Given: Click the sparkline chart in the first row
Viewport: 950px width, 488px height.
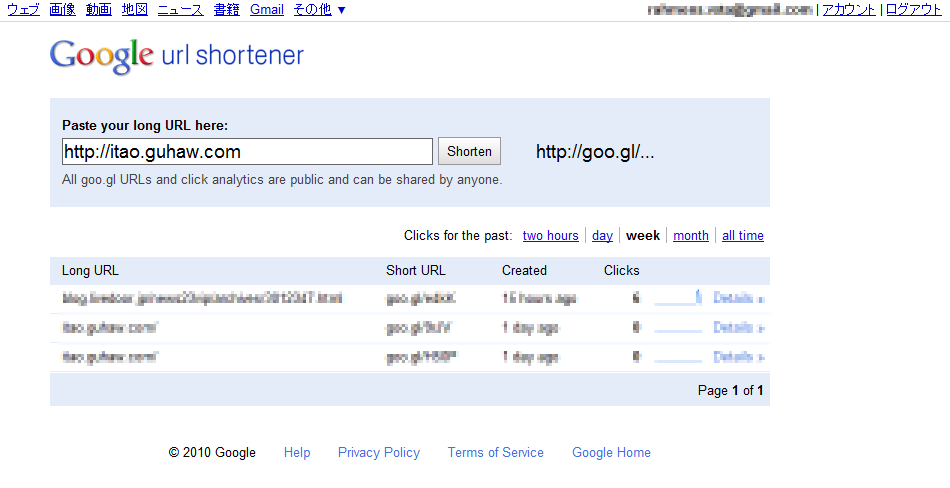Looking at the screenshot, I should click(x=678, y=298).
